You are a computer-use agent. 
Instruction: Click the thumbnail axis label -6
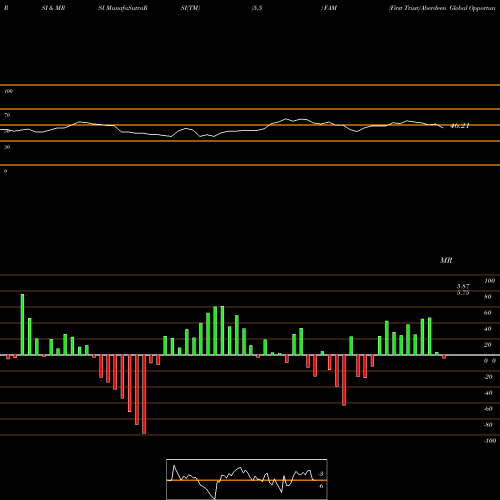click(320, 486)
